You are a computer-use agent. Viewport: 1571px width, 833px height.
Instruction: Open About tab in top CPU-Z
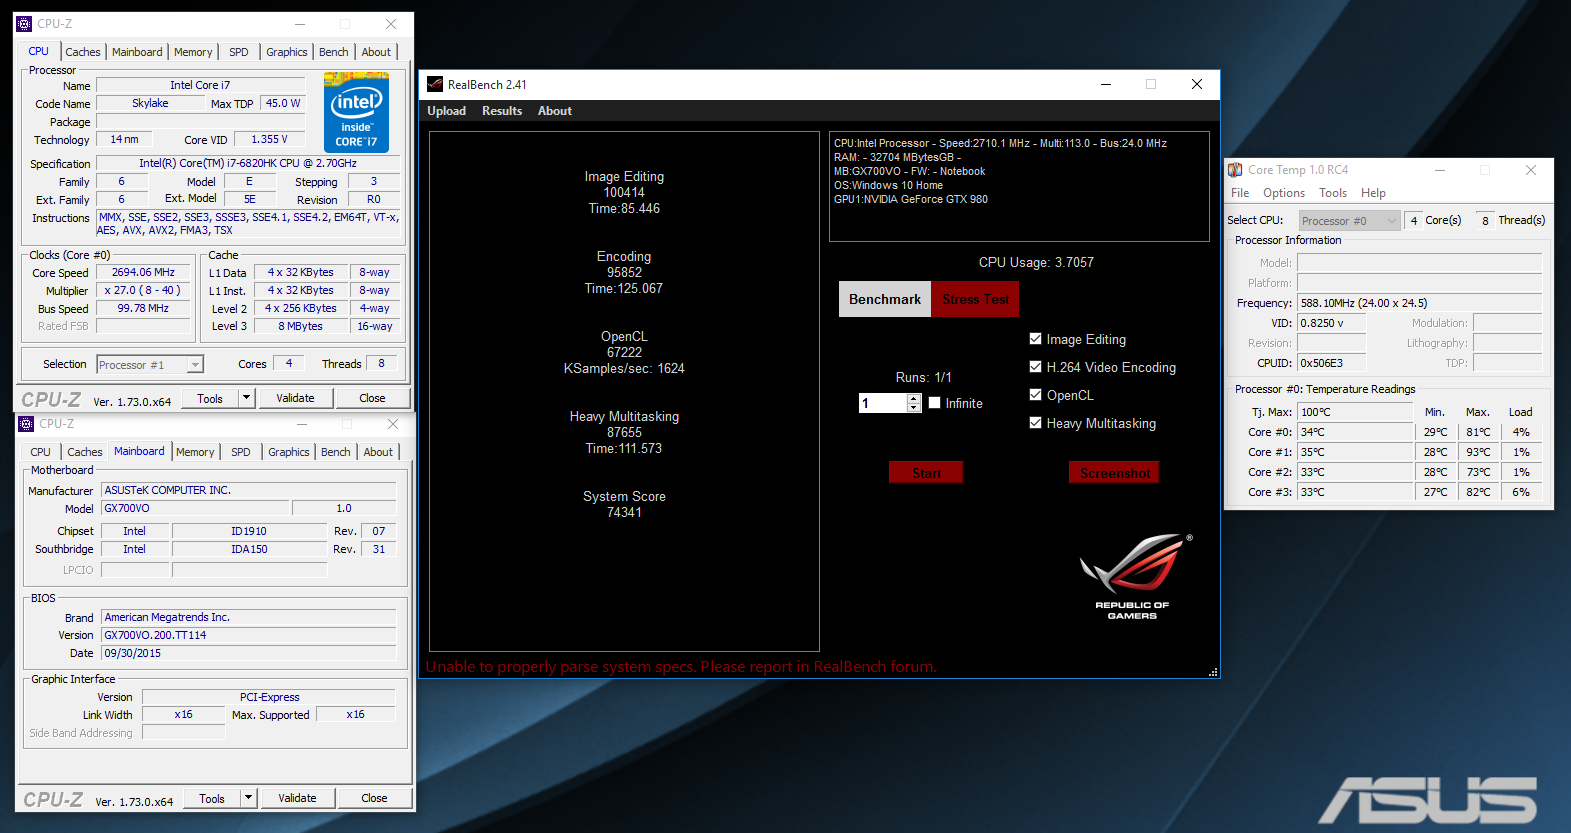point(376,52)
